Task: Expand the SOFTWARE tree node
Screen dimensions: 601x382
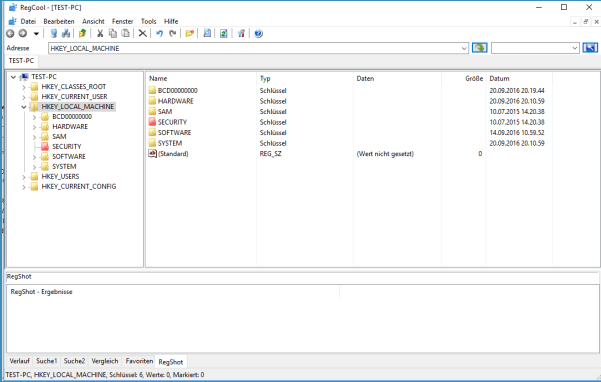Action: [34, 157]
